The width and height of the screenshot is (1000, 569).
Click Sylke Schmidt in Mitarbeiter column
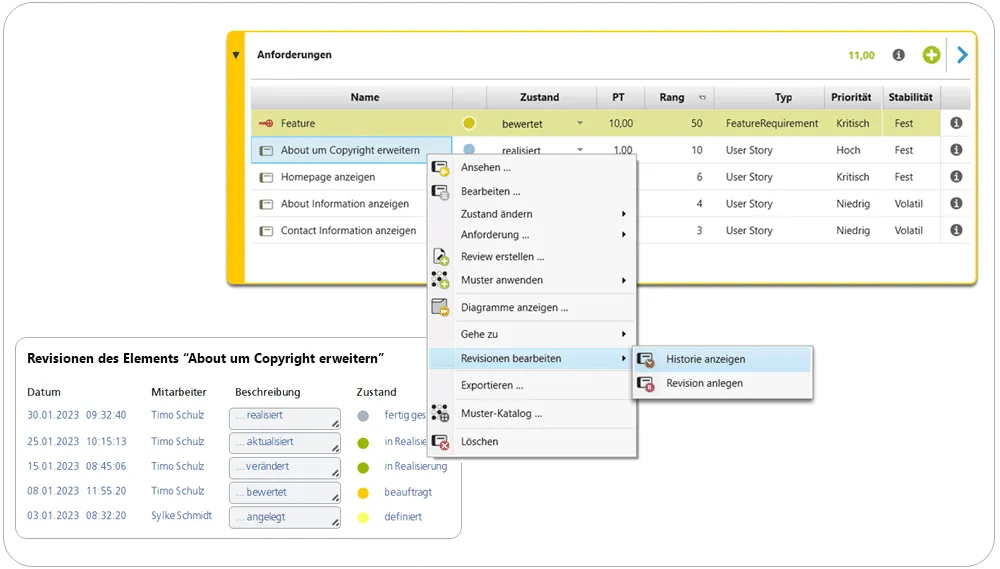pos(181,515)
